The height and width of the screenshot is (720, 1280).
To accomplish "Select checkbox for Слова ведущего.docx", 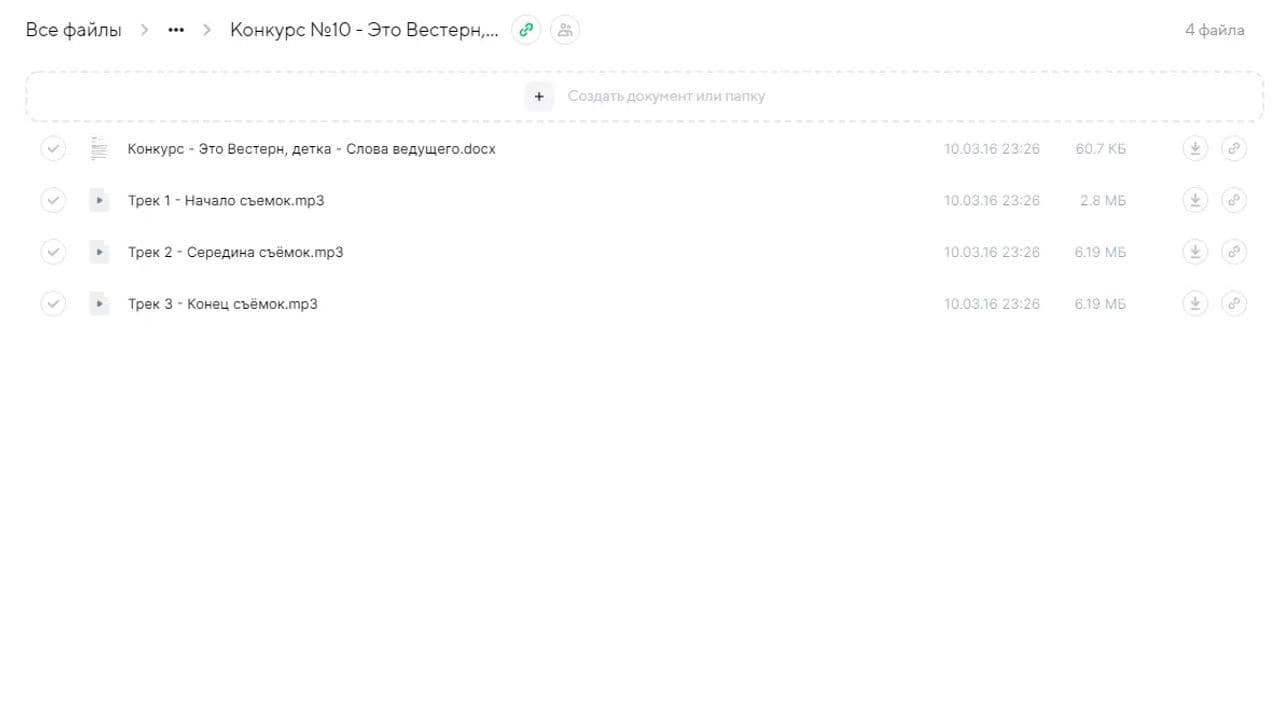I will [53, 149].
